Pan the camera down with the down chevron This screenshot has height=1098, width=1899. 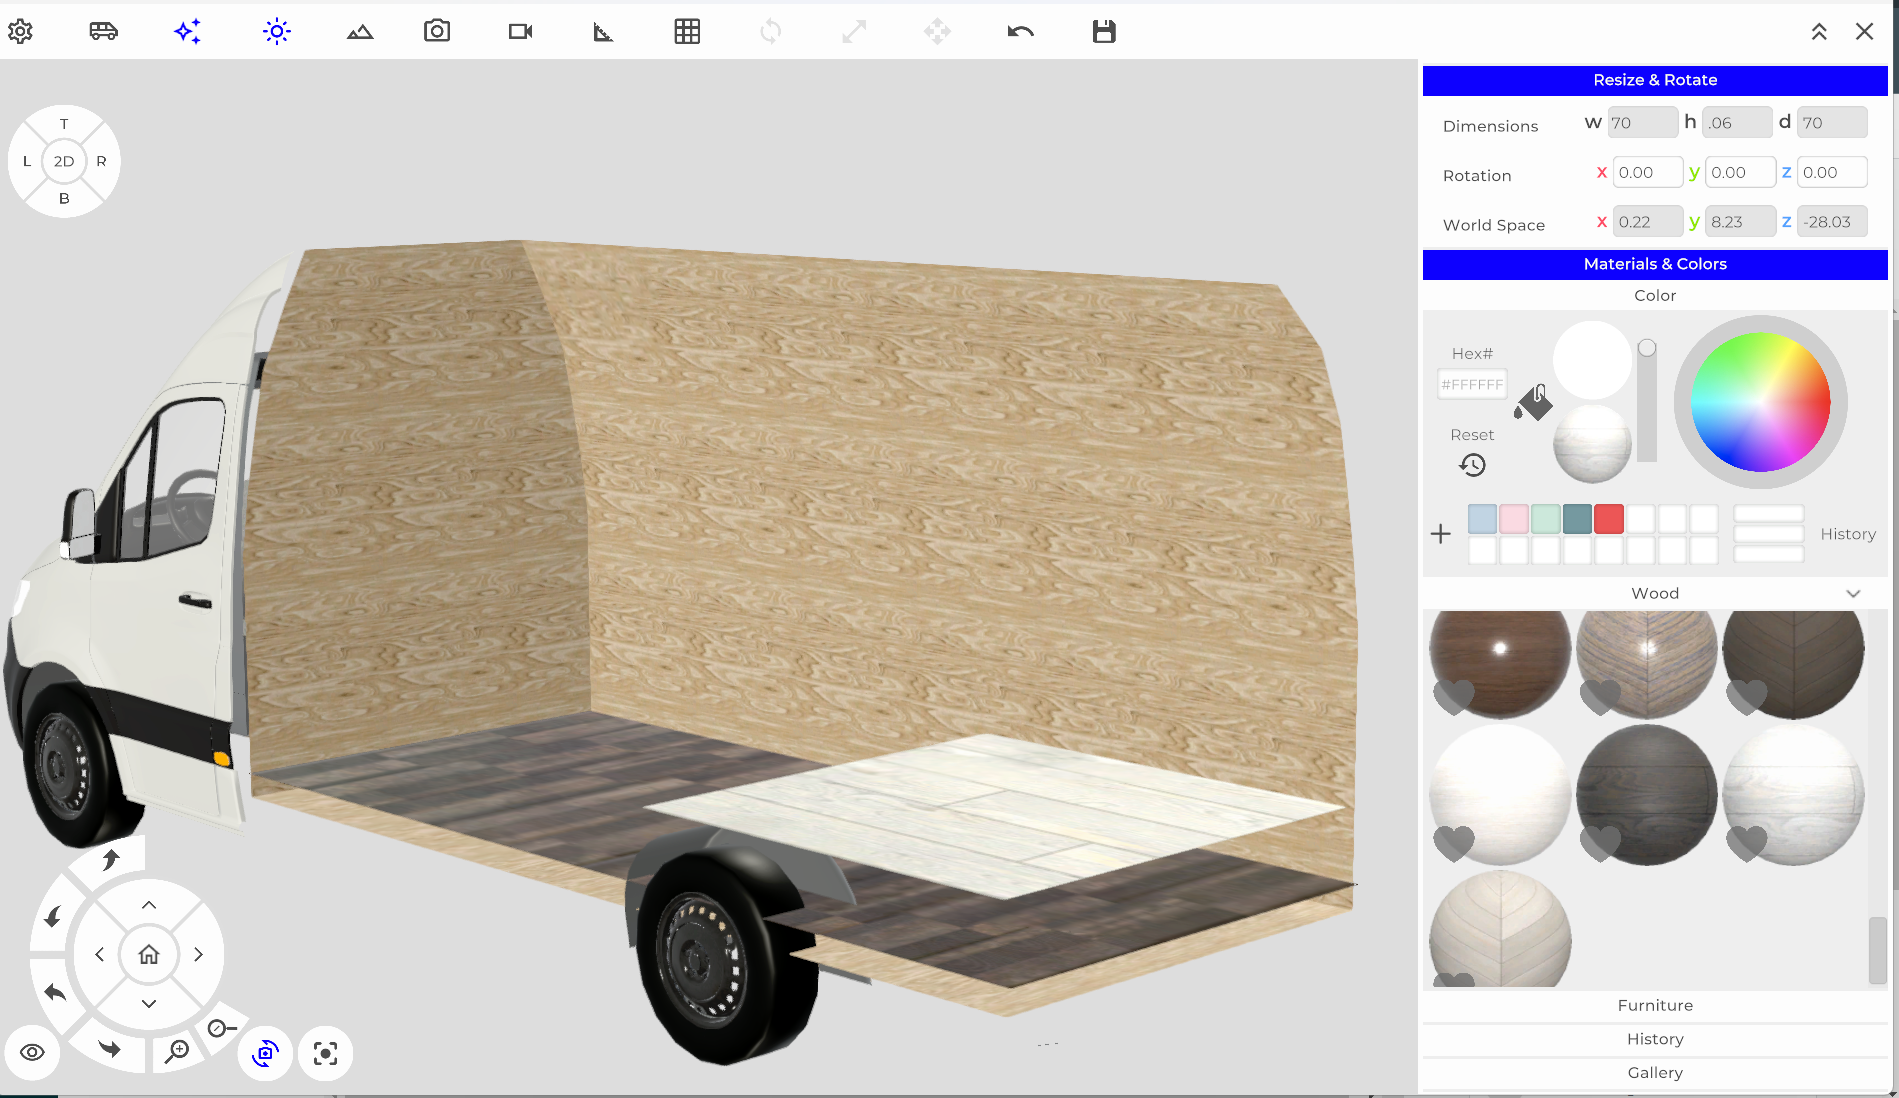tap(149, 1003)
